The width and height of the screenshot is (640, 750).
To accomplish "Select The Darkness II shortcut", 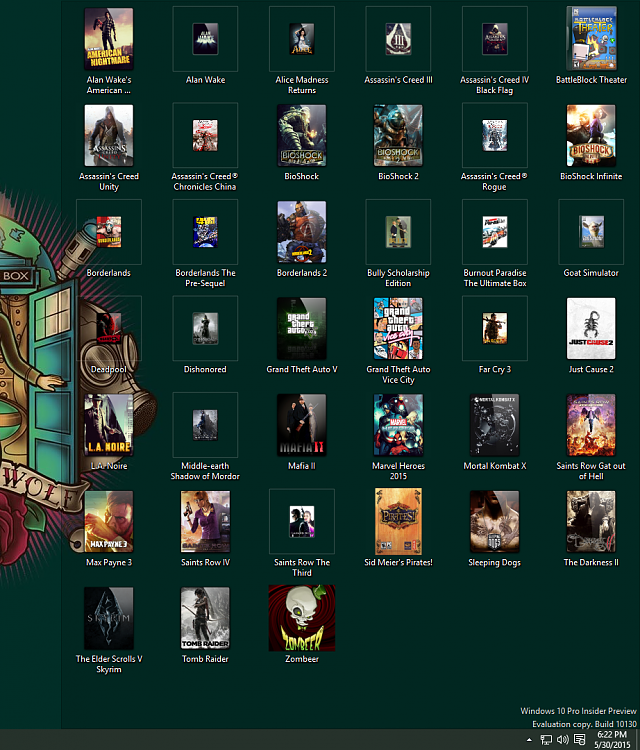I will [591, 521].
